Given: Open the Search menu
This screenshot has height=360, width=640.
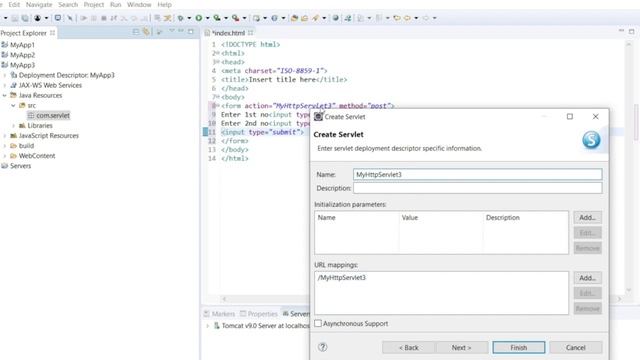Looking at the screenshot, I should click(x=68, y=5).
